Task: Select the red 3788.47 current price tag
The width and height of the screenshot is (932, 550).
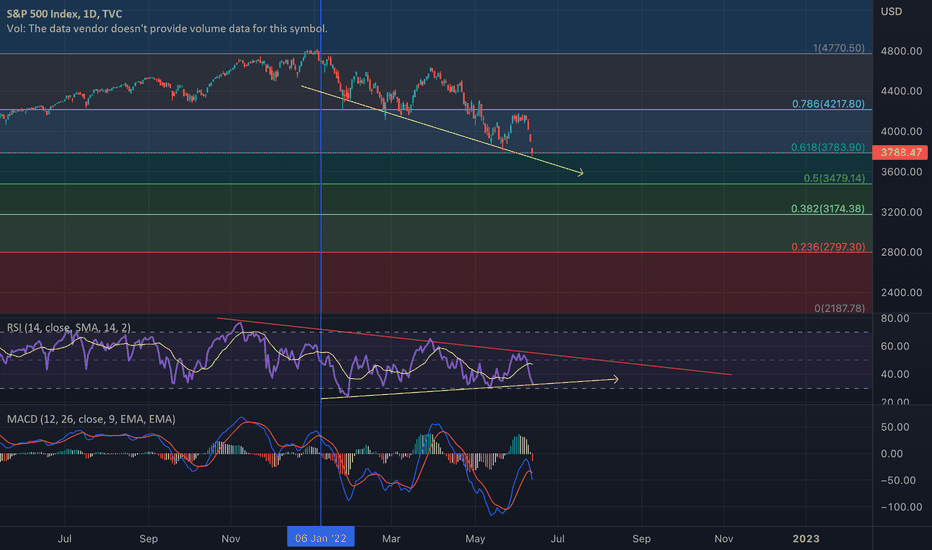Action: (x=901, y=153)
